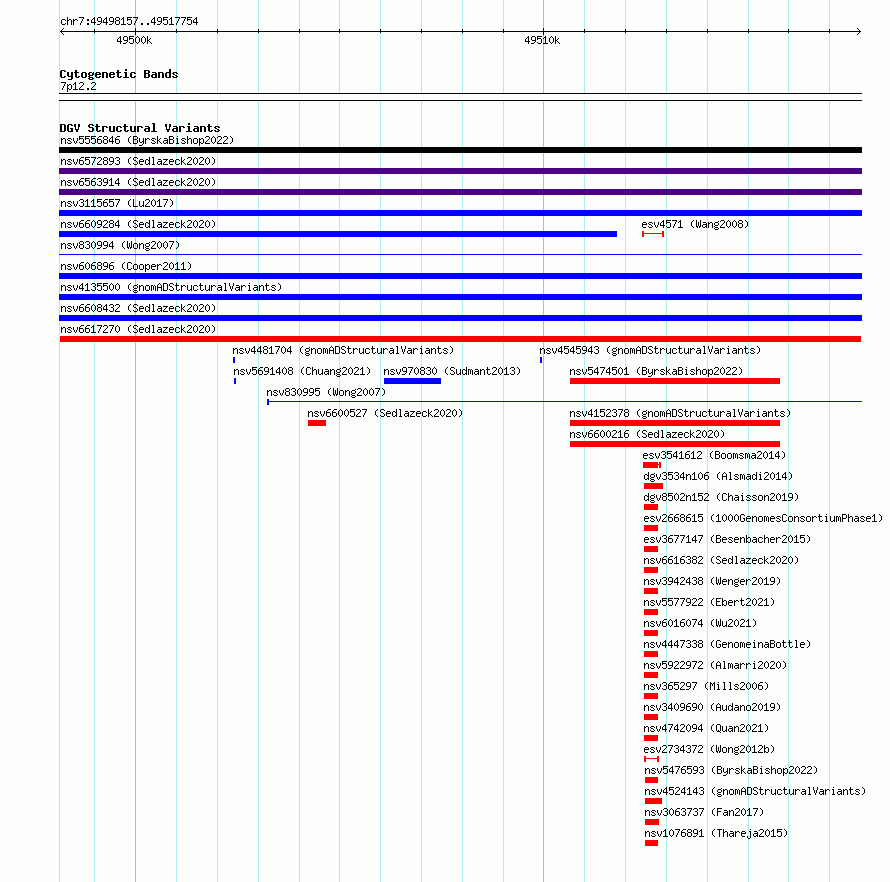The height and width of the screenshot is (882, 890).
Task: Click the chr7:49498157..49517754 coordinates
Action: pos(129,21)
